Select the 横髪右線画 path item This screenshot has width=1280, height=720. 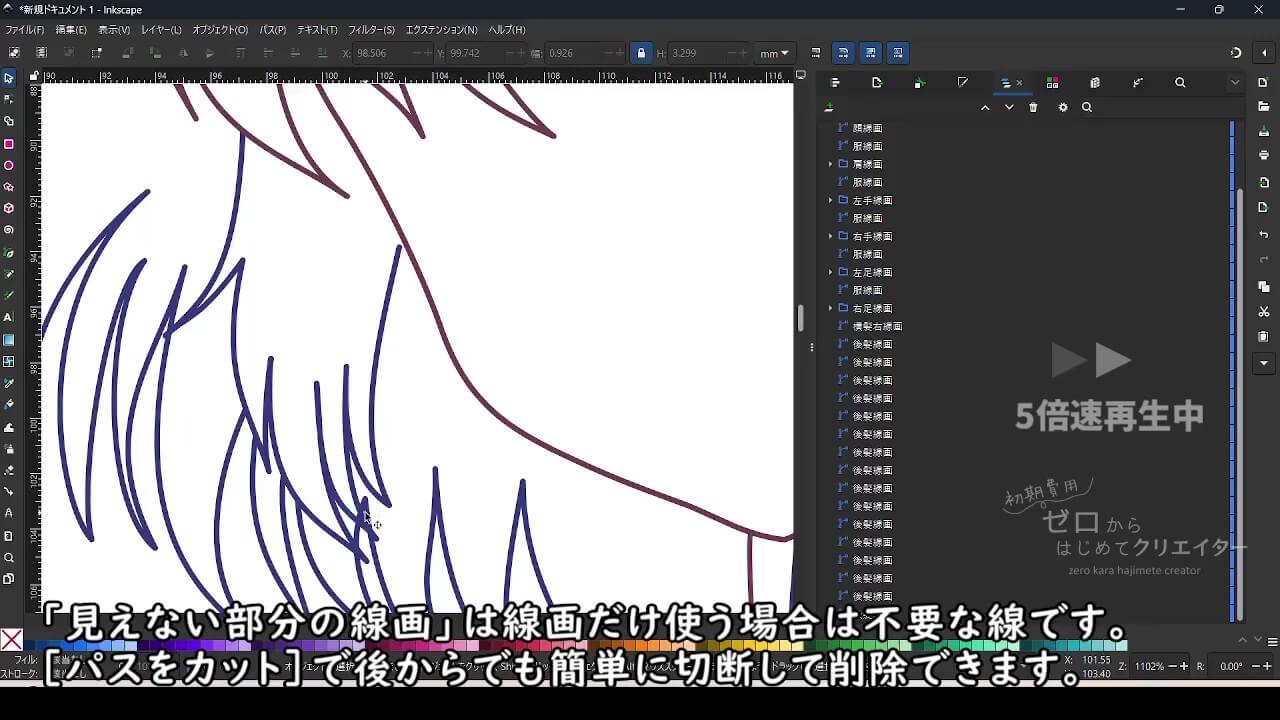pyautogui.click(x=877, y=326)
